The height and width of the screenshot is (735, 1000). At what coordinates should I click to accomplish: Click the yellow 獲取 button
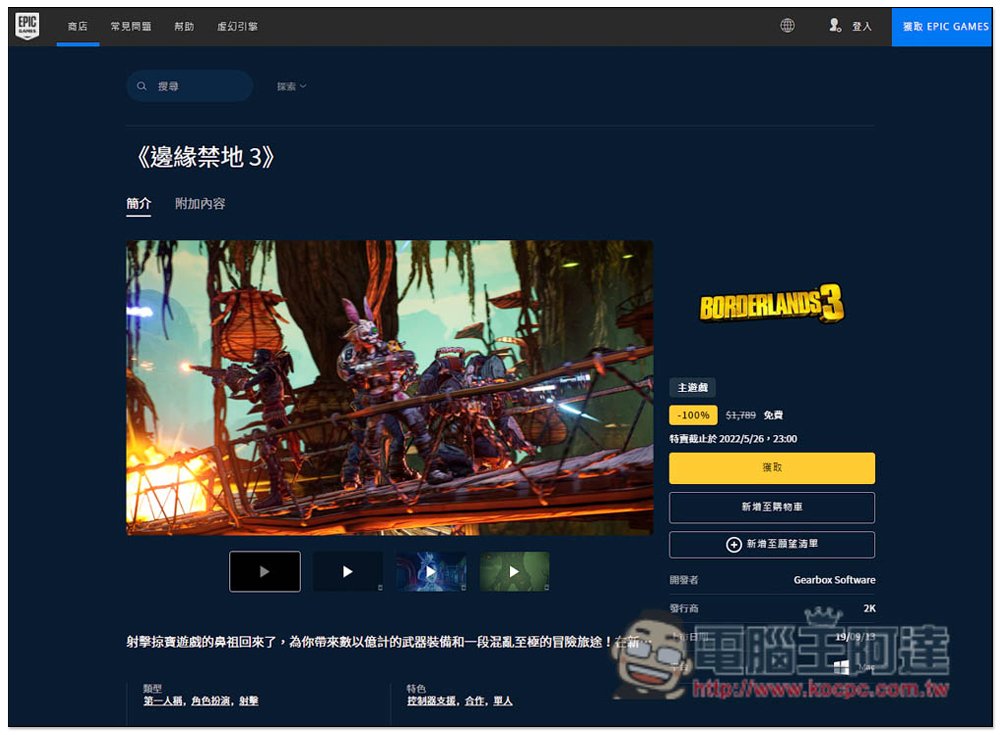click(772, 468)
